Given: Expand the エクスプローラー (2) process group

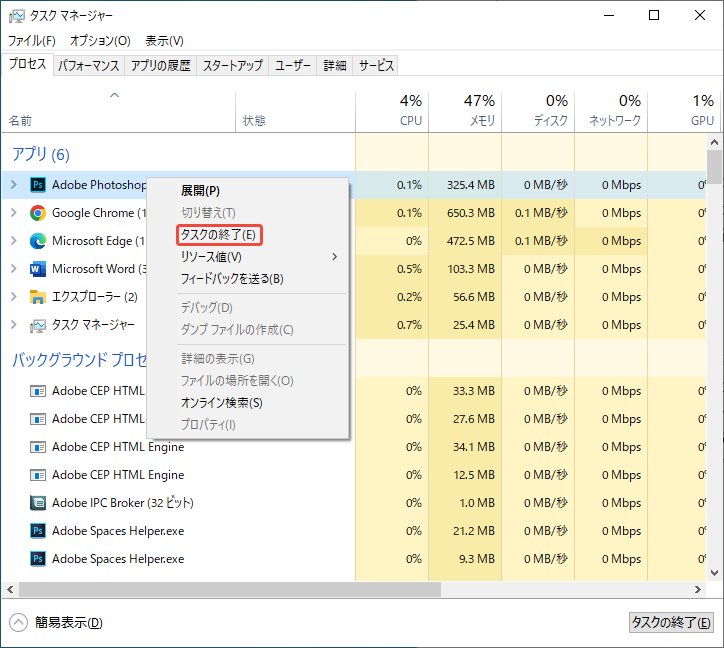Looking at the screenshot, I should click(13, 297).
